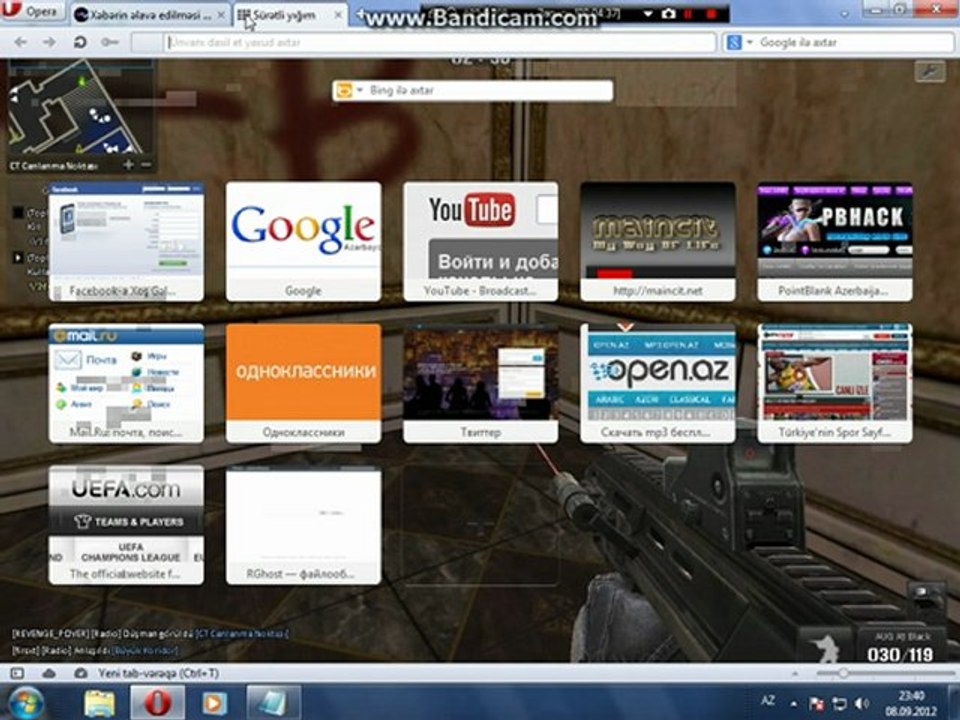
Task: Open the Google speed dial thumbnail
Action: (x=303, y=241)
